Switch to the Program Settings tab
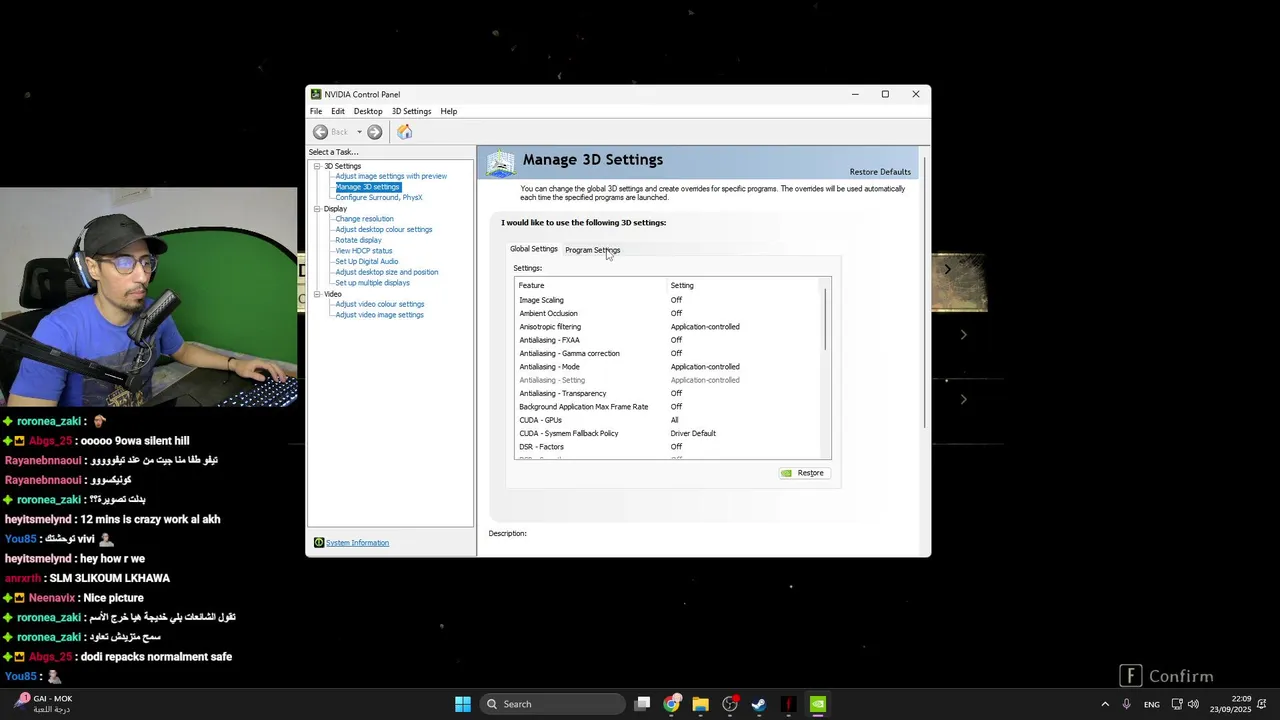This screenshot has width=1280, height=720. pyautogui.click(x=592, y=250)
